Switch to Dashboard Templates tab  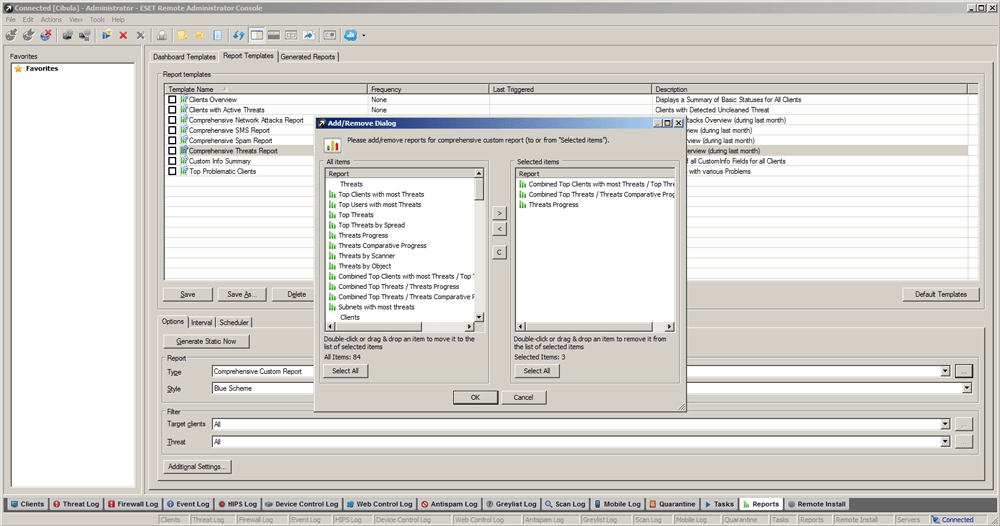184,57
